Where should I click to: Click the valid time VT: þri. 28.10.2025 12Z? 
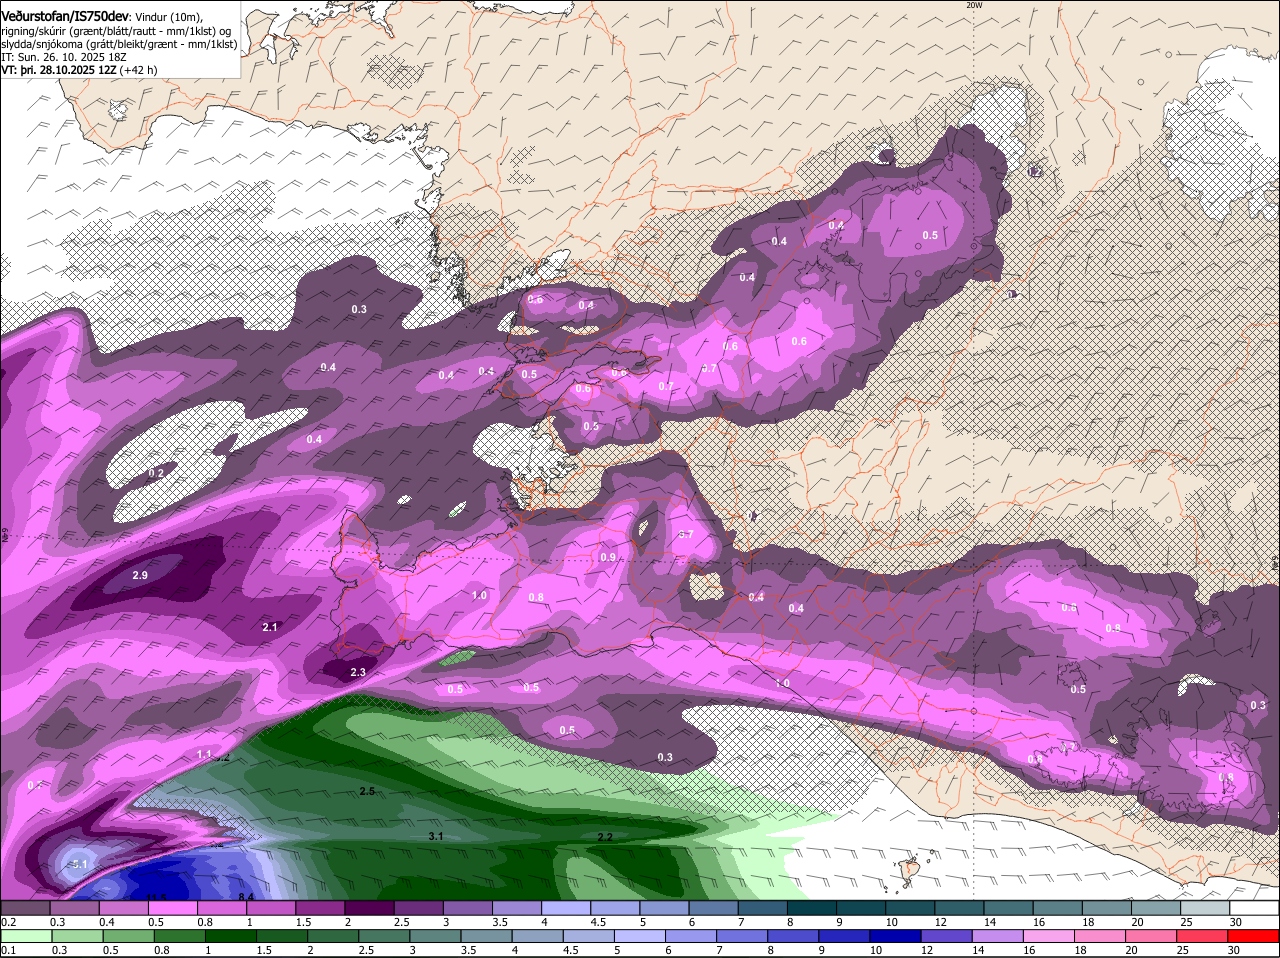pos(59,70)
